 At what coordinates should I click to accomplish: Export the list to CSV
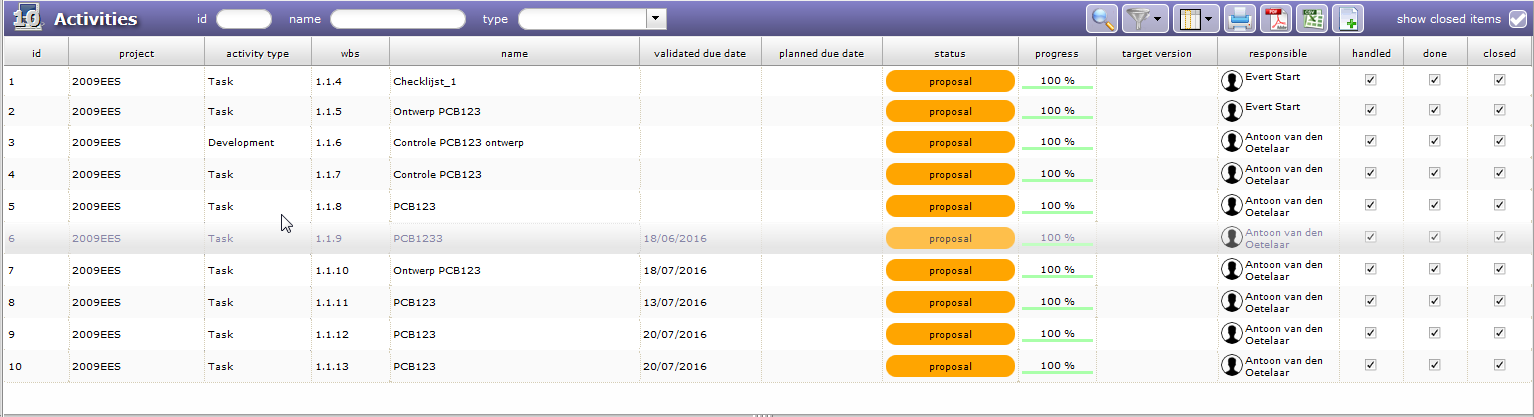point(1311,18)
